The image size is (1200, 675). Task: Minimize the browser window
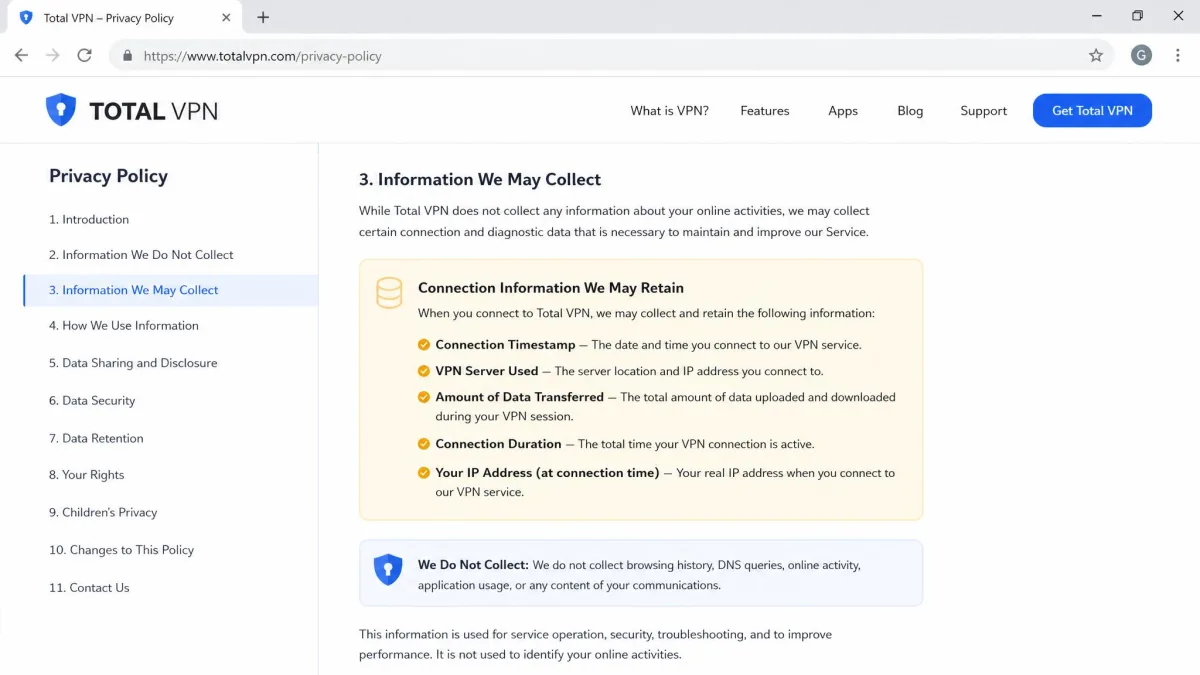pyautogui.click(x=1095, y=16)
